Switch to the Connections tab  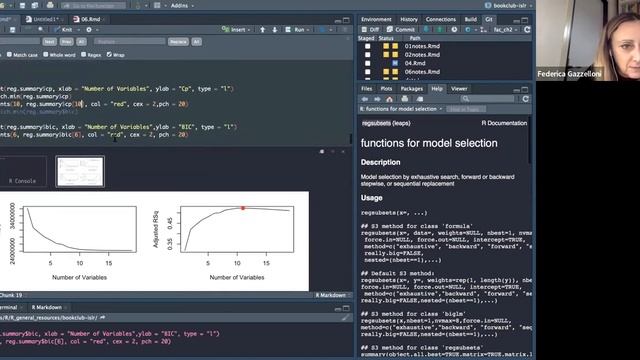pyautogui.click(x=440, y=19)
